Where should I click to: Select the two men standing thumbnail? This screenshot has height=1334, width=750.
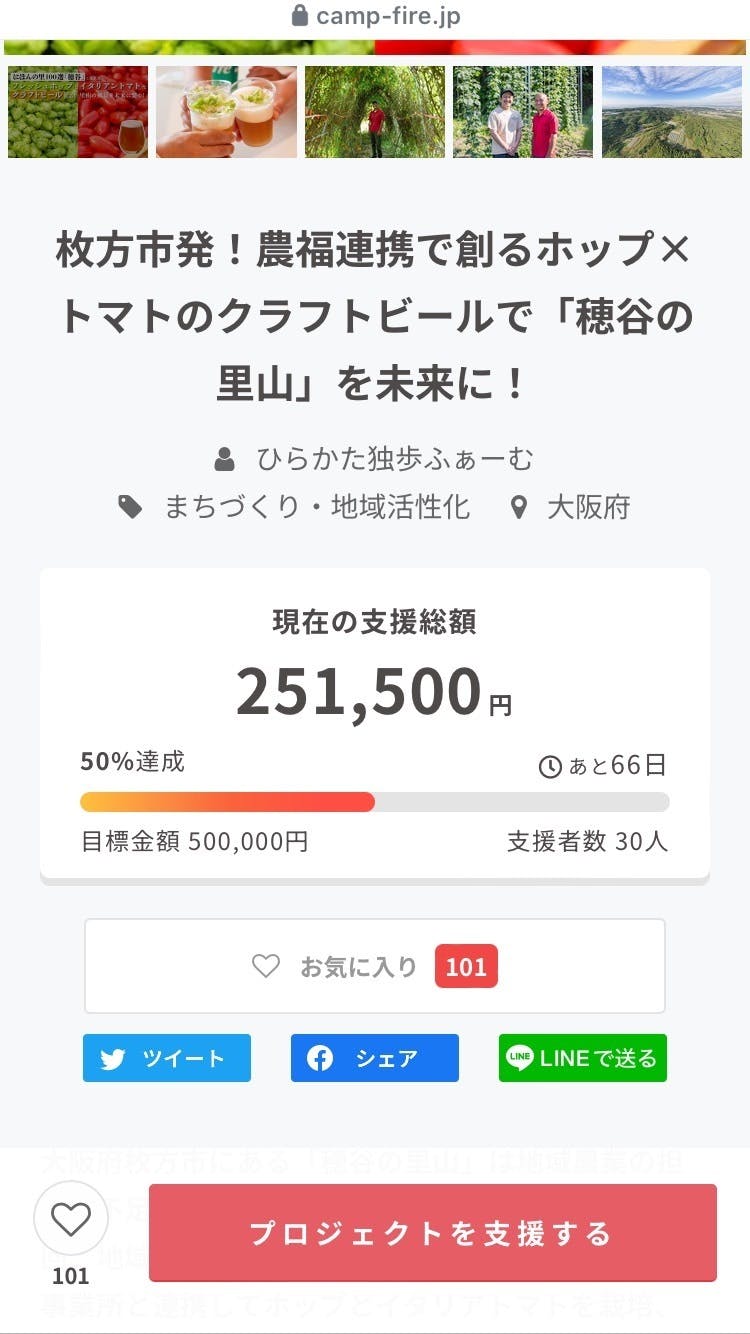523,112
